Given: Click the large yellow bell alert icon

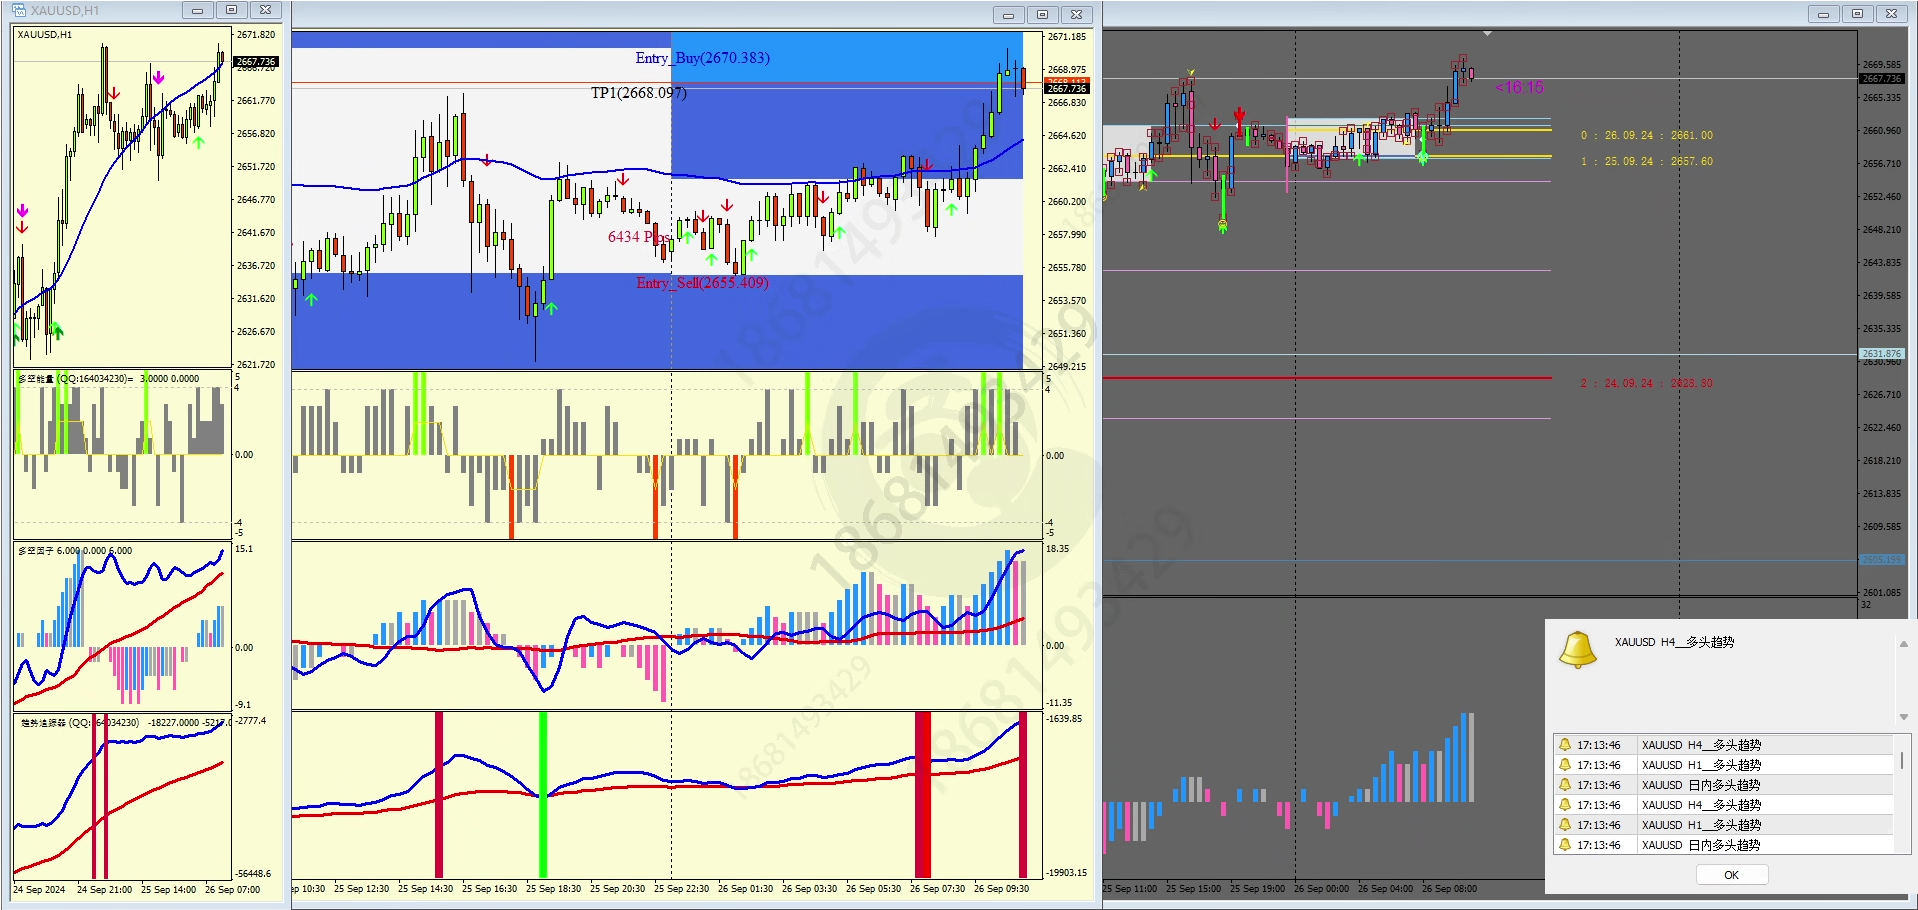Looking at the screenshot, I should (x=1578, y=650).
